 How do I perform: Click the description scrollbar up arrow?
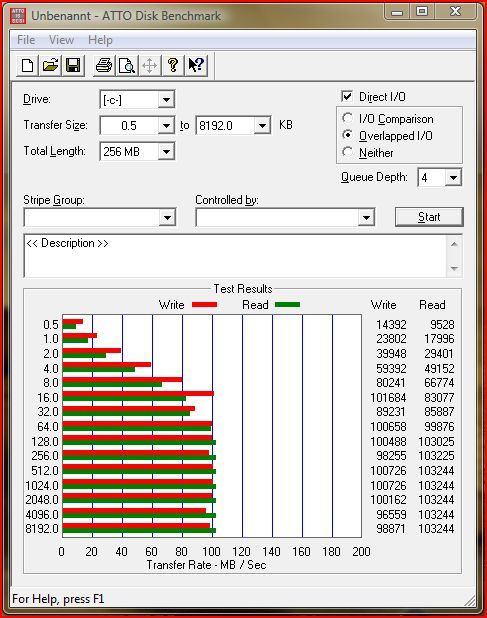click(454, 244)
